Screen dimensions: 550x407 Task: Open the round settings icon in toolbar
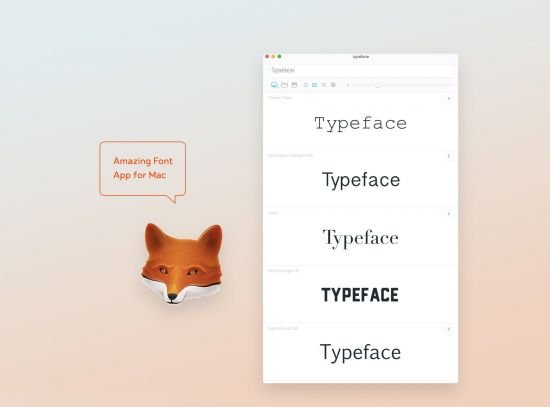point(333,85)
